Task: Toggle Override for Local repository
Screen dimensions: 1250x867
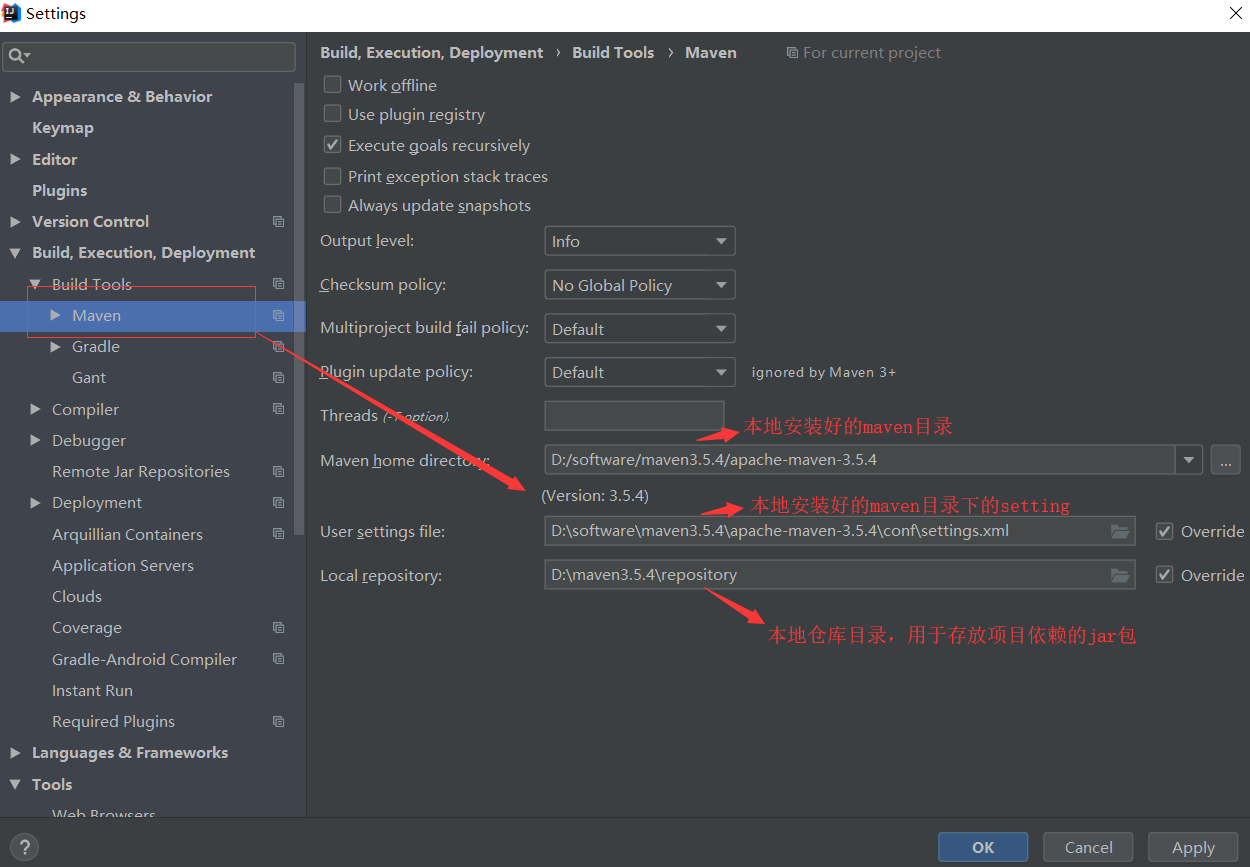Action: pos(1164,575)
